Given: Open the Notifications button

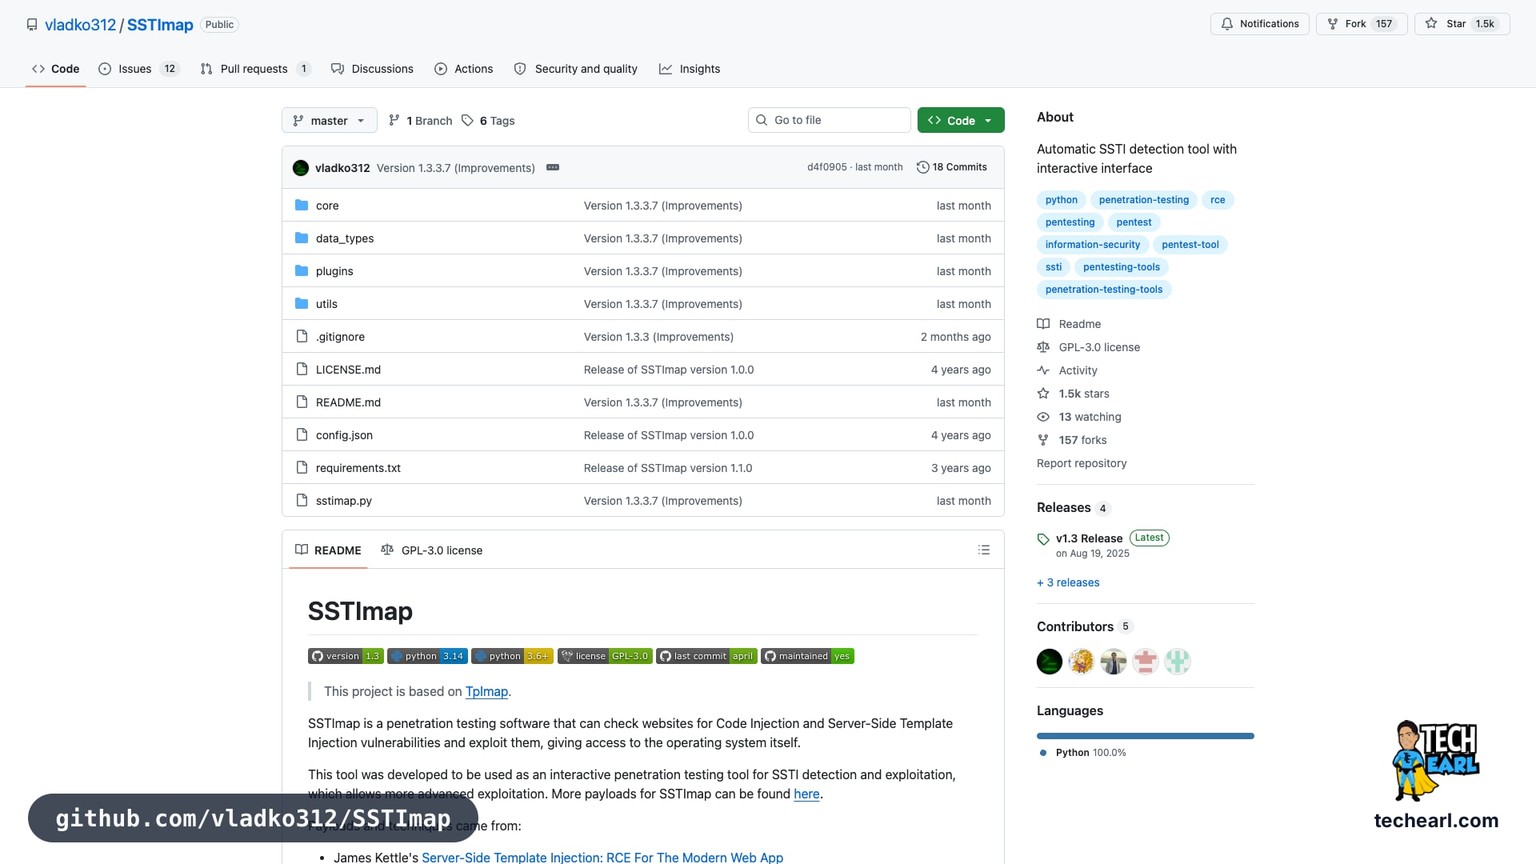Looking at the screenshot, I should click(1259, 24).
